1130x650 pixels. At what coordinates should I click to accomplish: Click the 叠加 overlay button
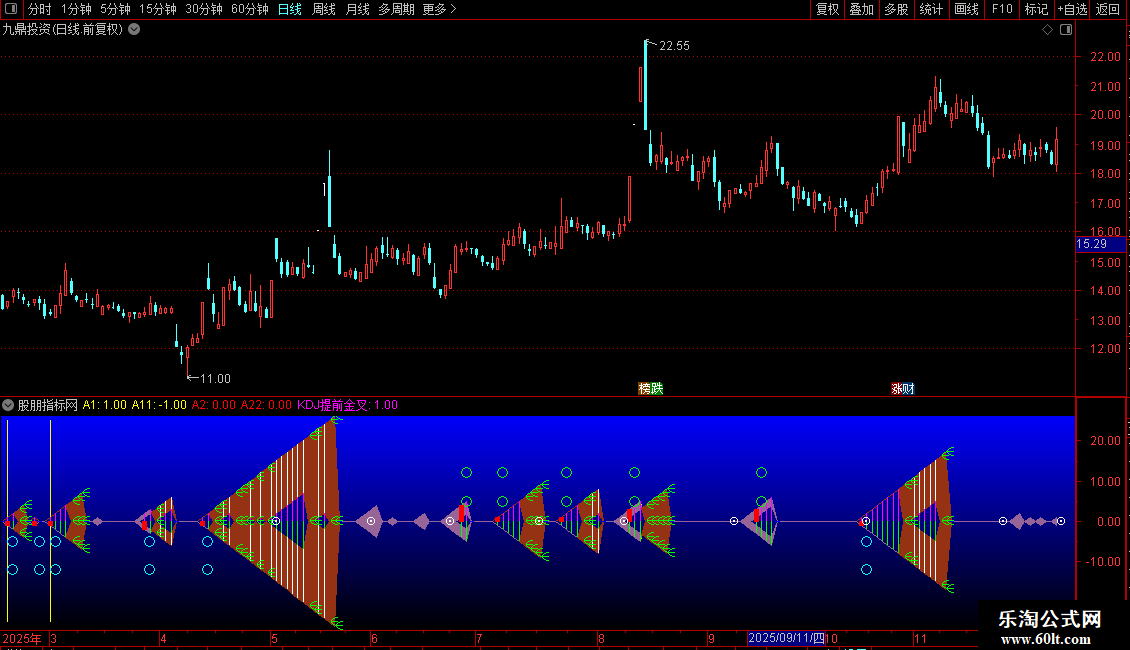861,9
